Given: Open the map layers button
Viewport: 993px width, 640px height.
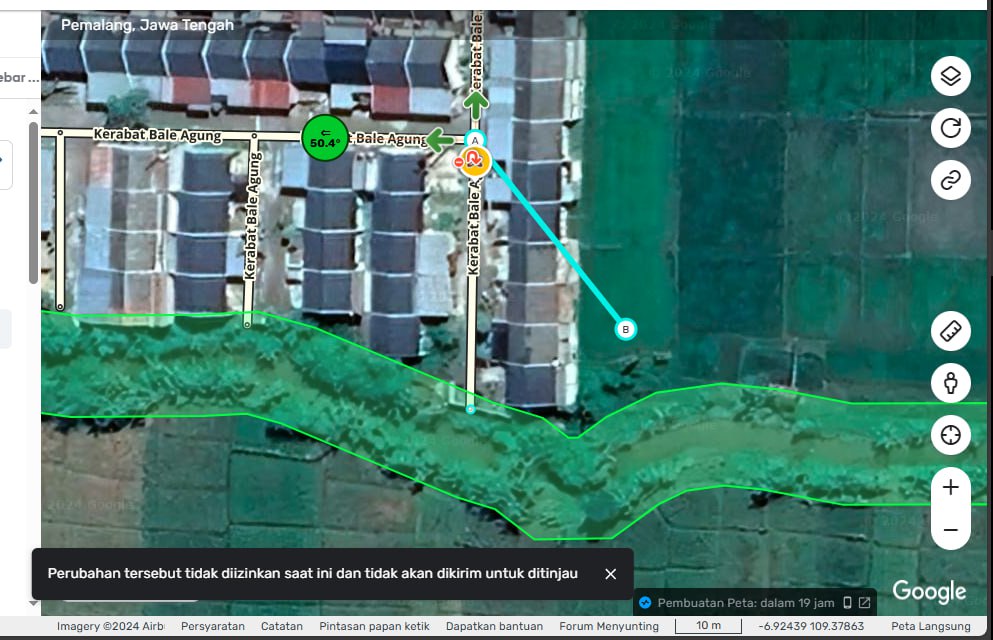Looking at the screenshot, I should (x=950, y=76).
